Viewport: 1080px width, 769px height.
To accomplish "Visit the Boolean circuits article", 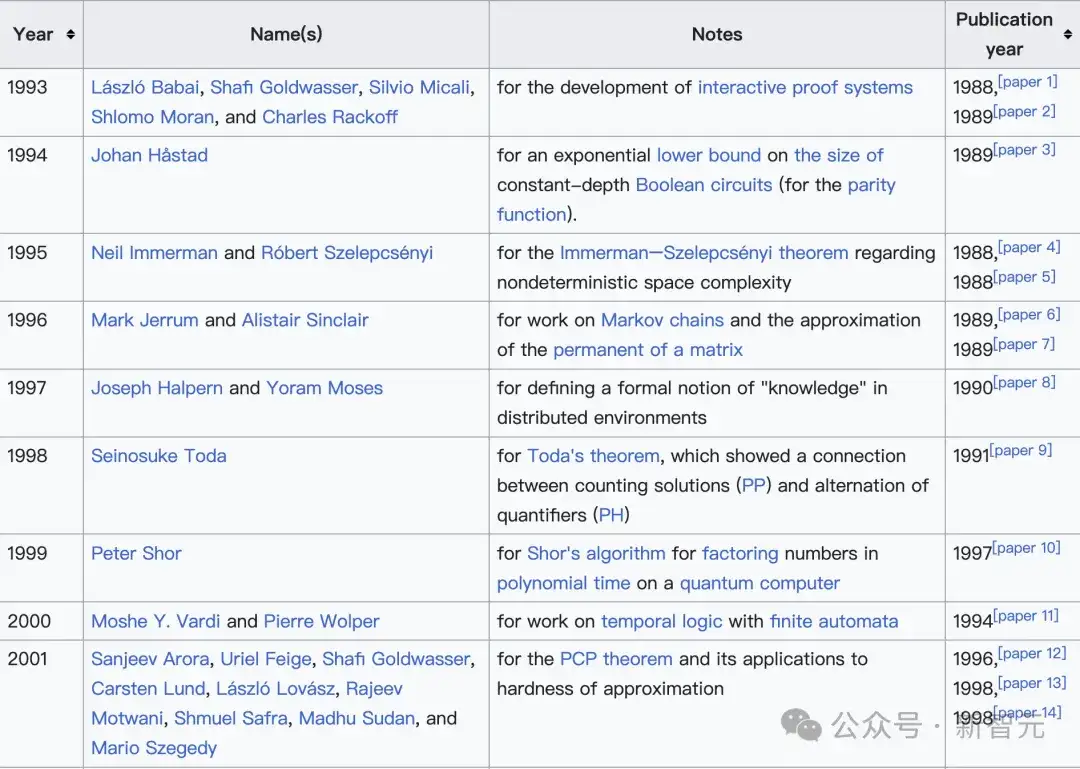I will 704,185.
